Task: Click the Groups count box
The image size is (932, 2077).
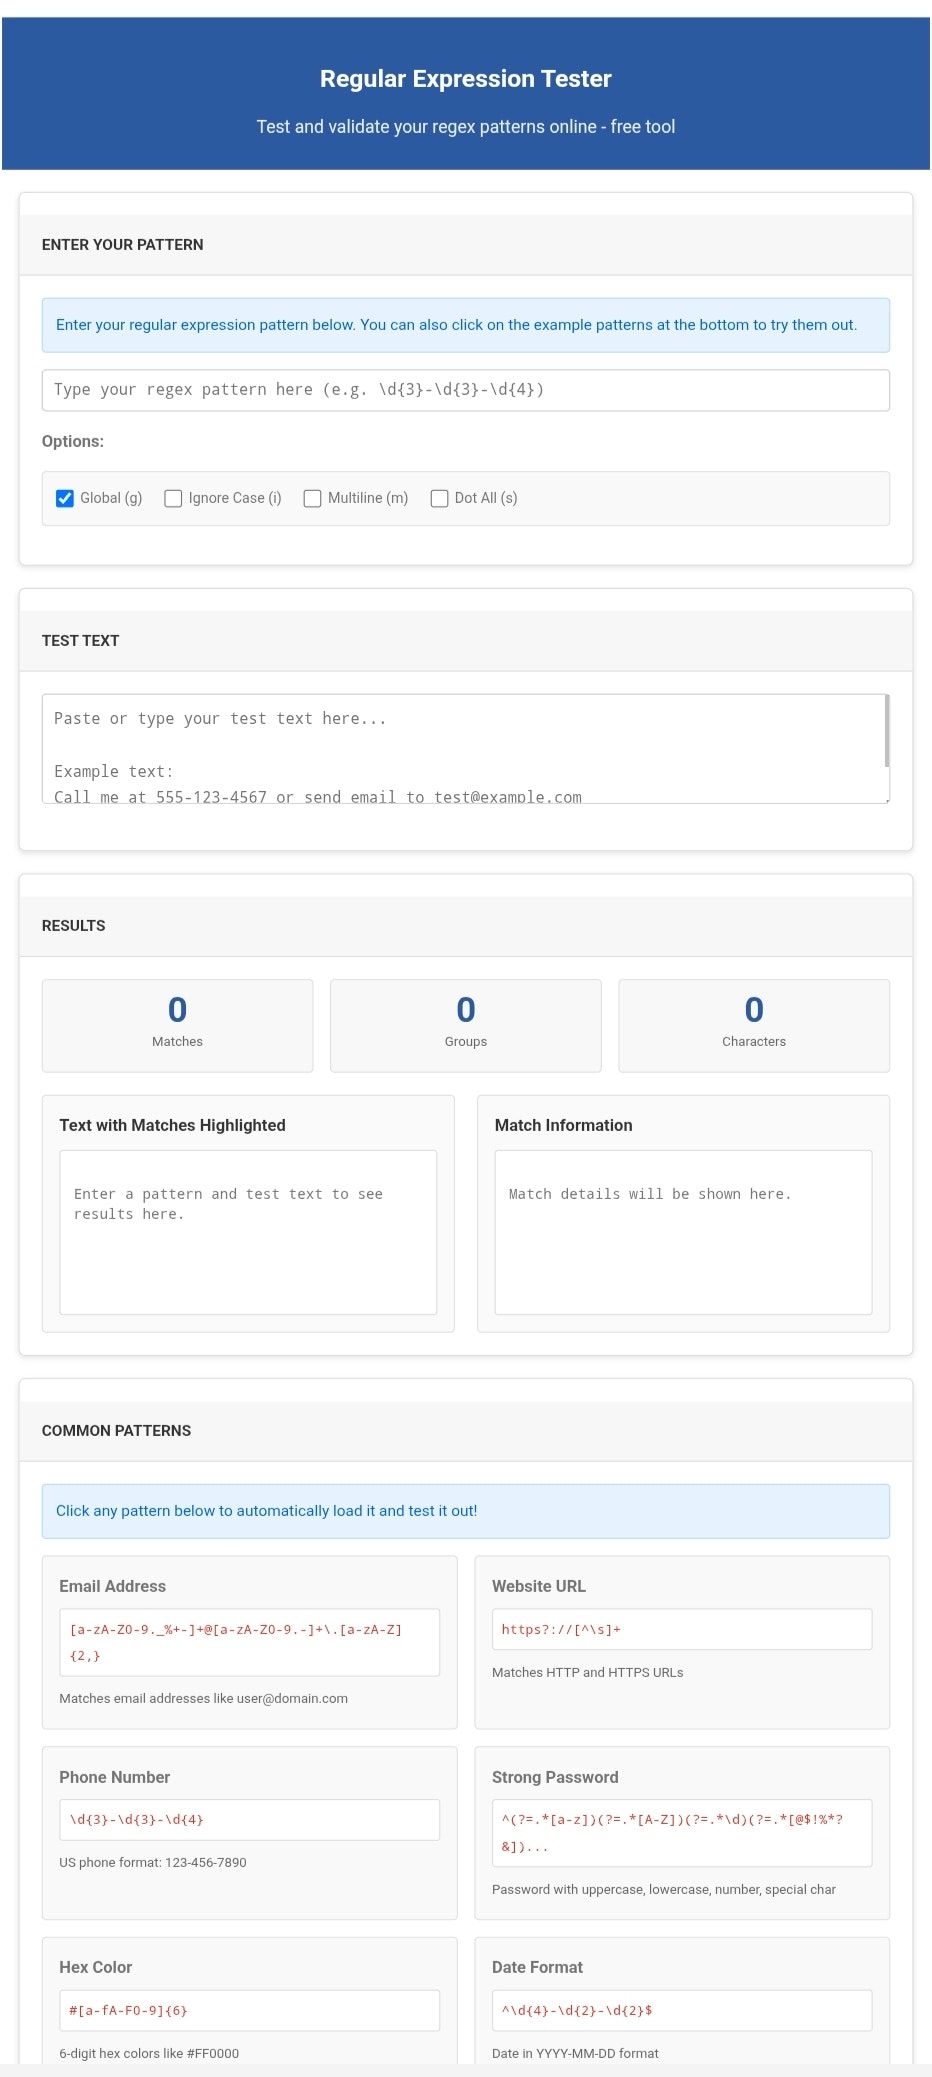Action: (x=466, y=1025)
